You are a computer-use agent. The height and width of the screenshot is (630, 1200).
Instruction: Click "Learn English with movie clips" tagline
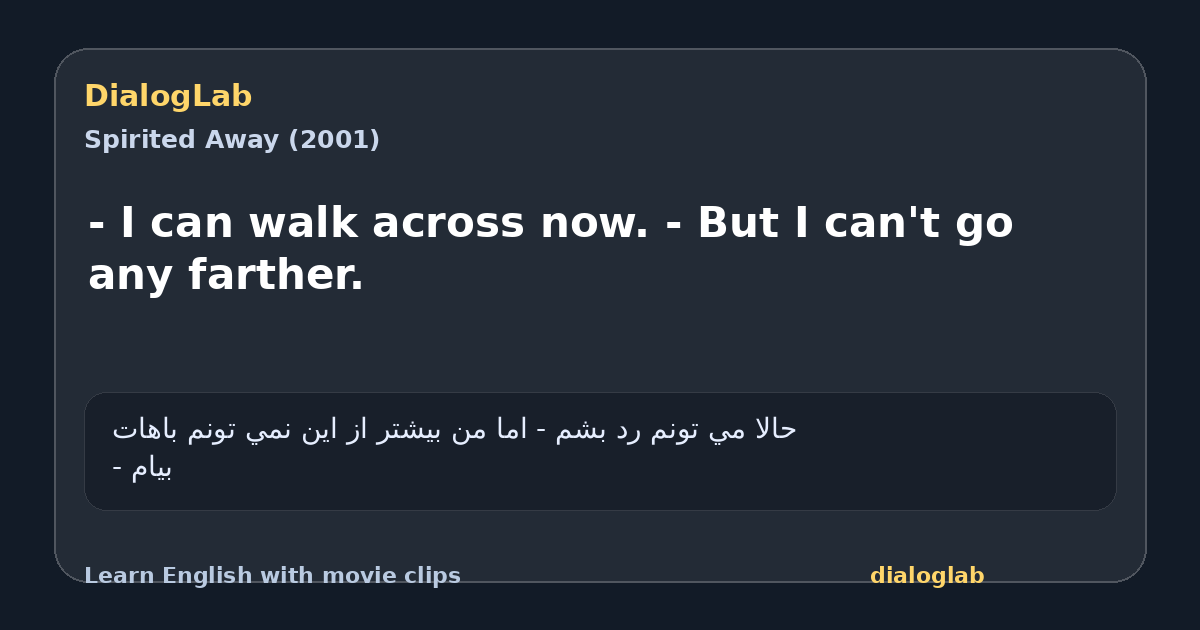272,576
